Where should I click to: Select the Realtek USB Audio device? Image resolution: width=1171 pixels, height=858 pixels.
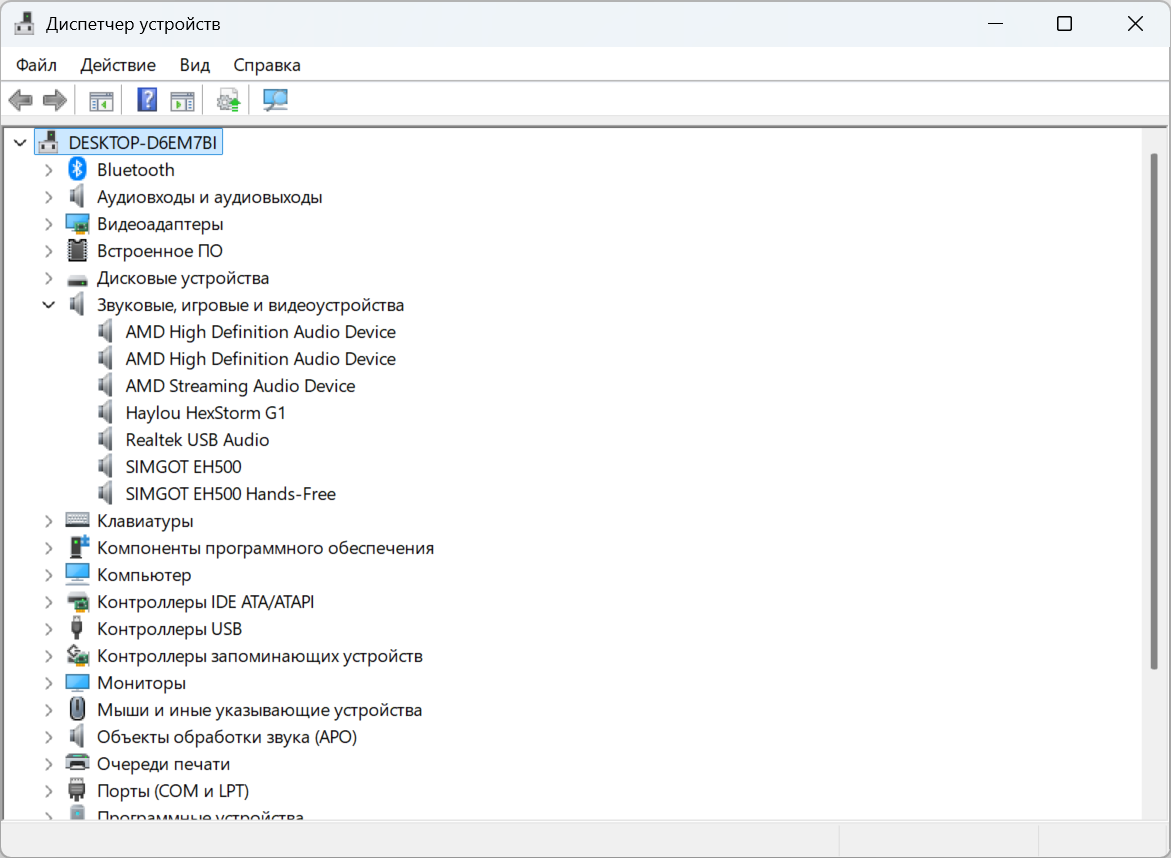(197, 440)
